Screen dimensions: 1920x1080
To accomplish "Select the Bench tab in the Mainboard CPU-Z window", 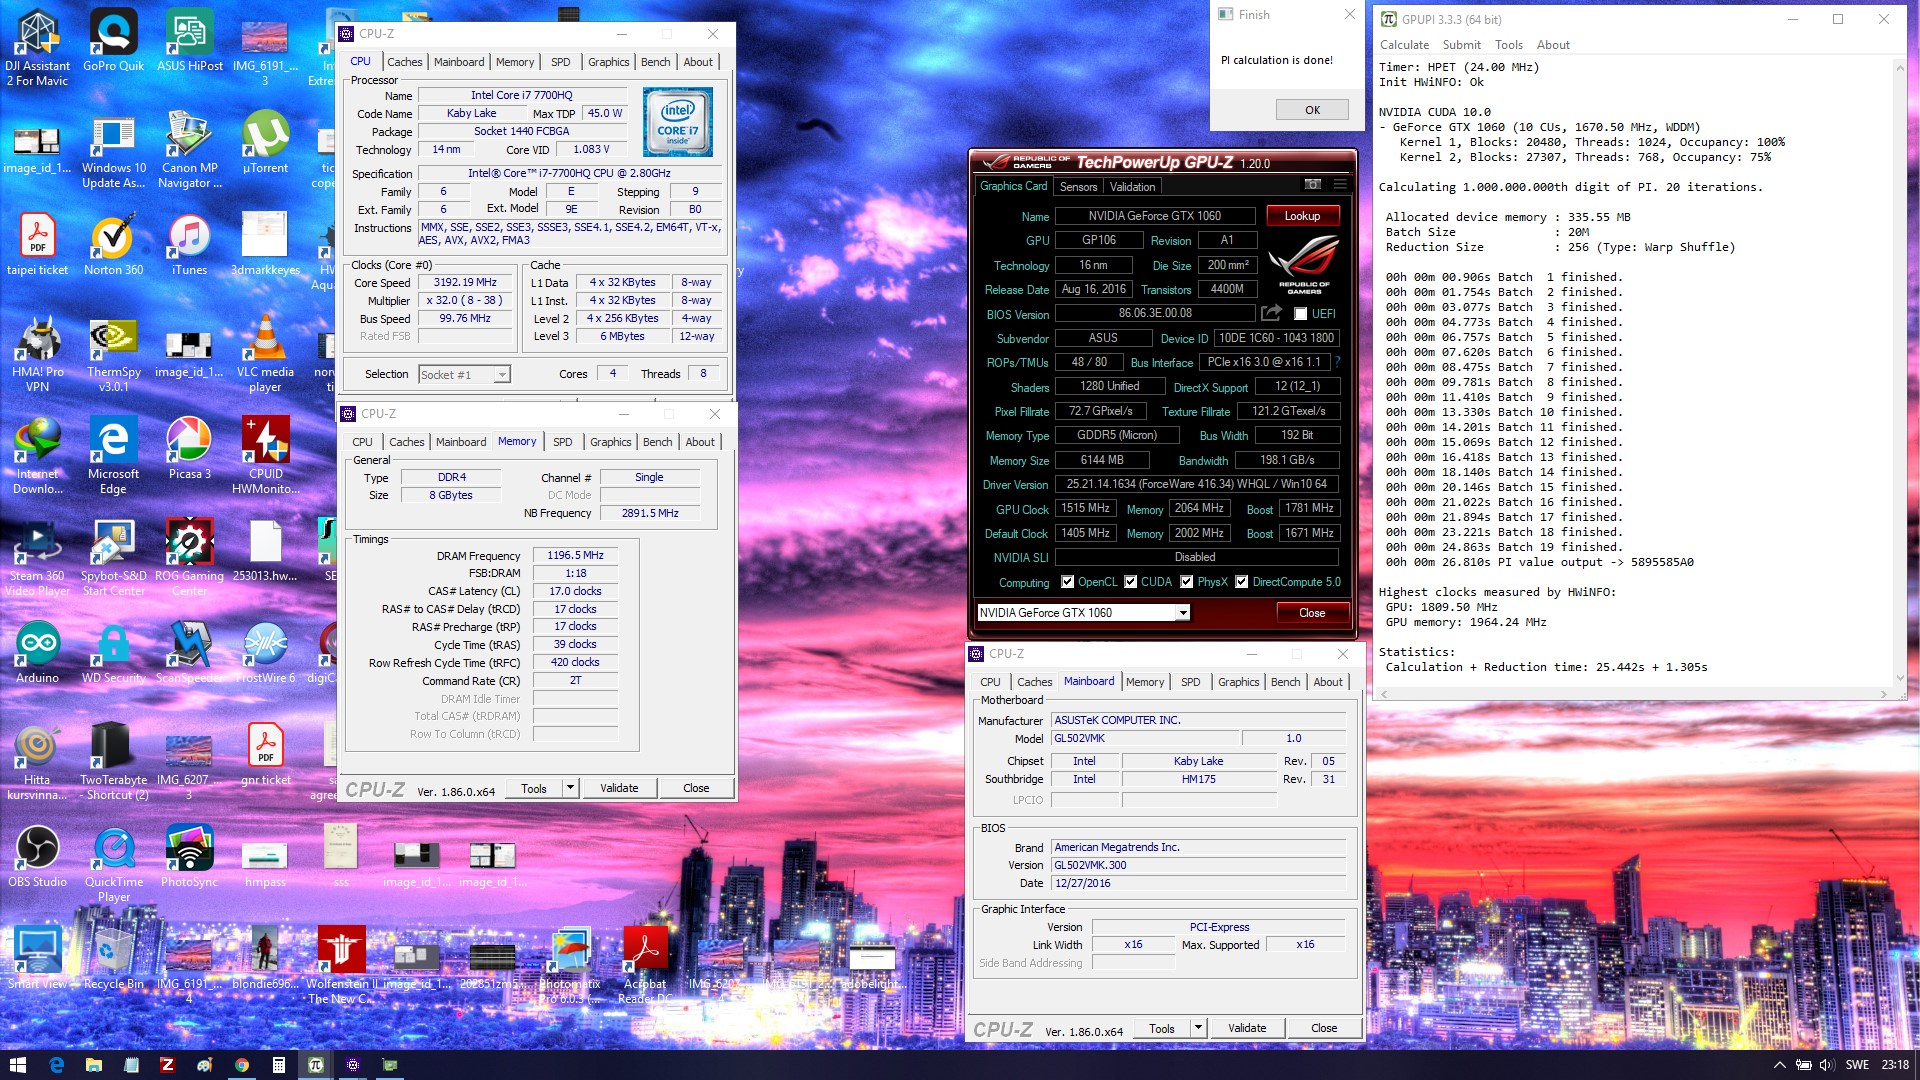I will (1286, 682).
